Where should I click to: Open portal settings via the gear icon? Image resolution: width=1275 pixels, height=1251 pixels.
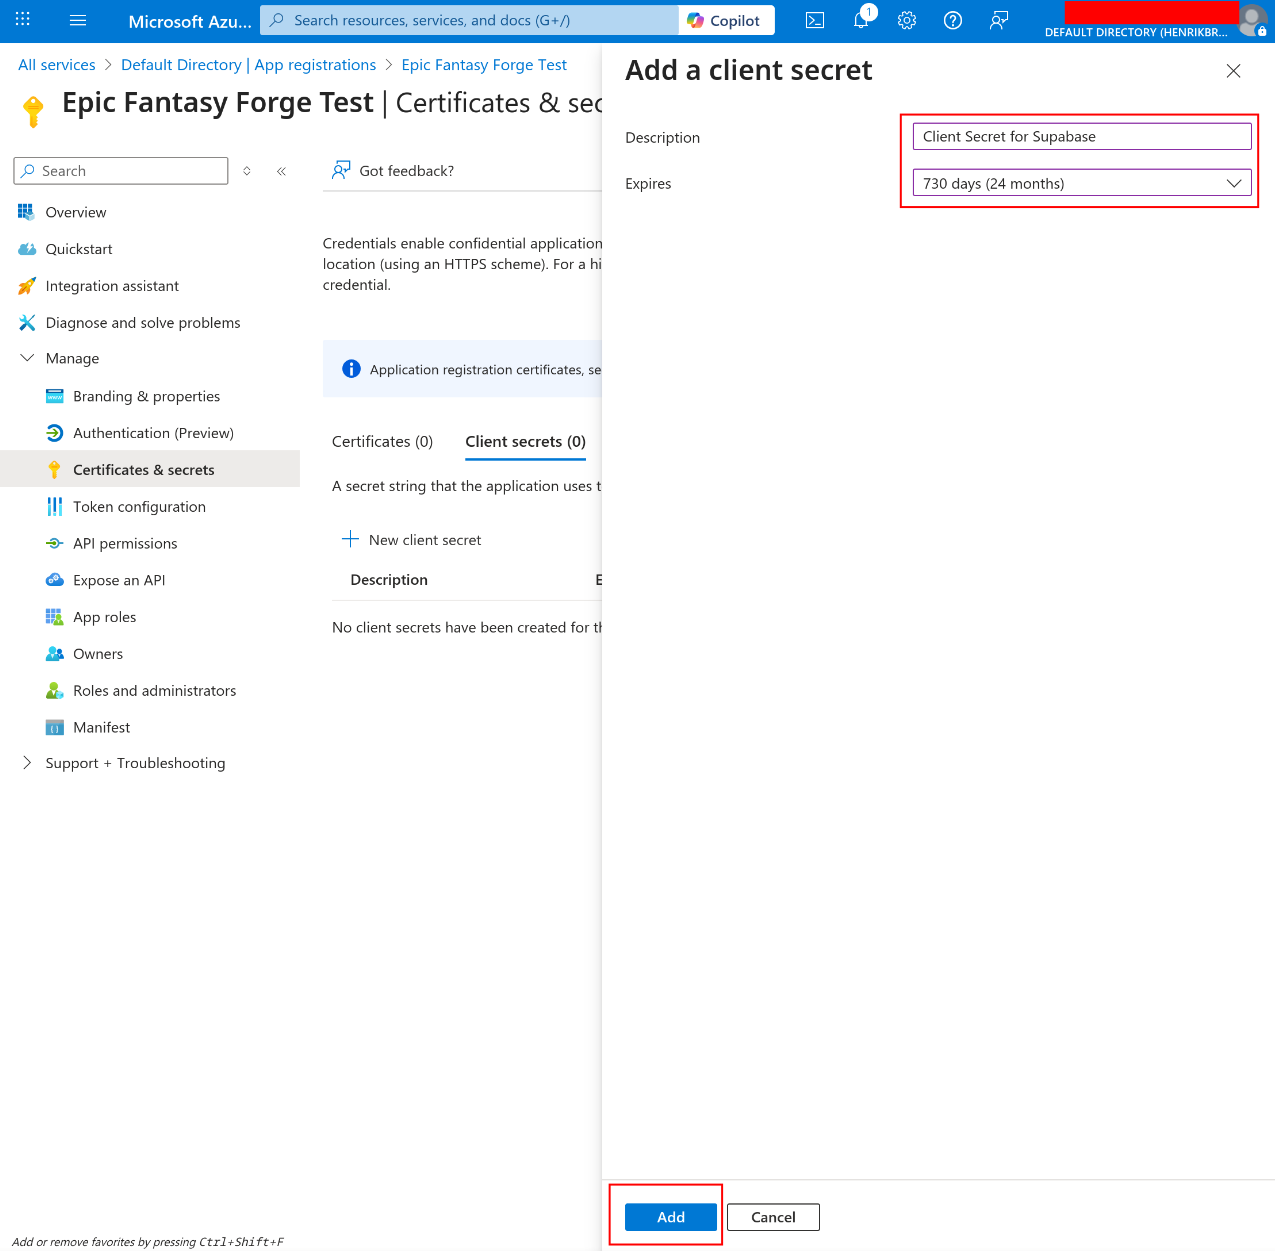coord(906,20)
